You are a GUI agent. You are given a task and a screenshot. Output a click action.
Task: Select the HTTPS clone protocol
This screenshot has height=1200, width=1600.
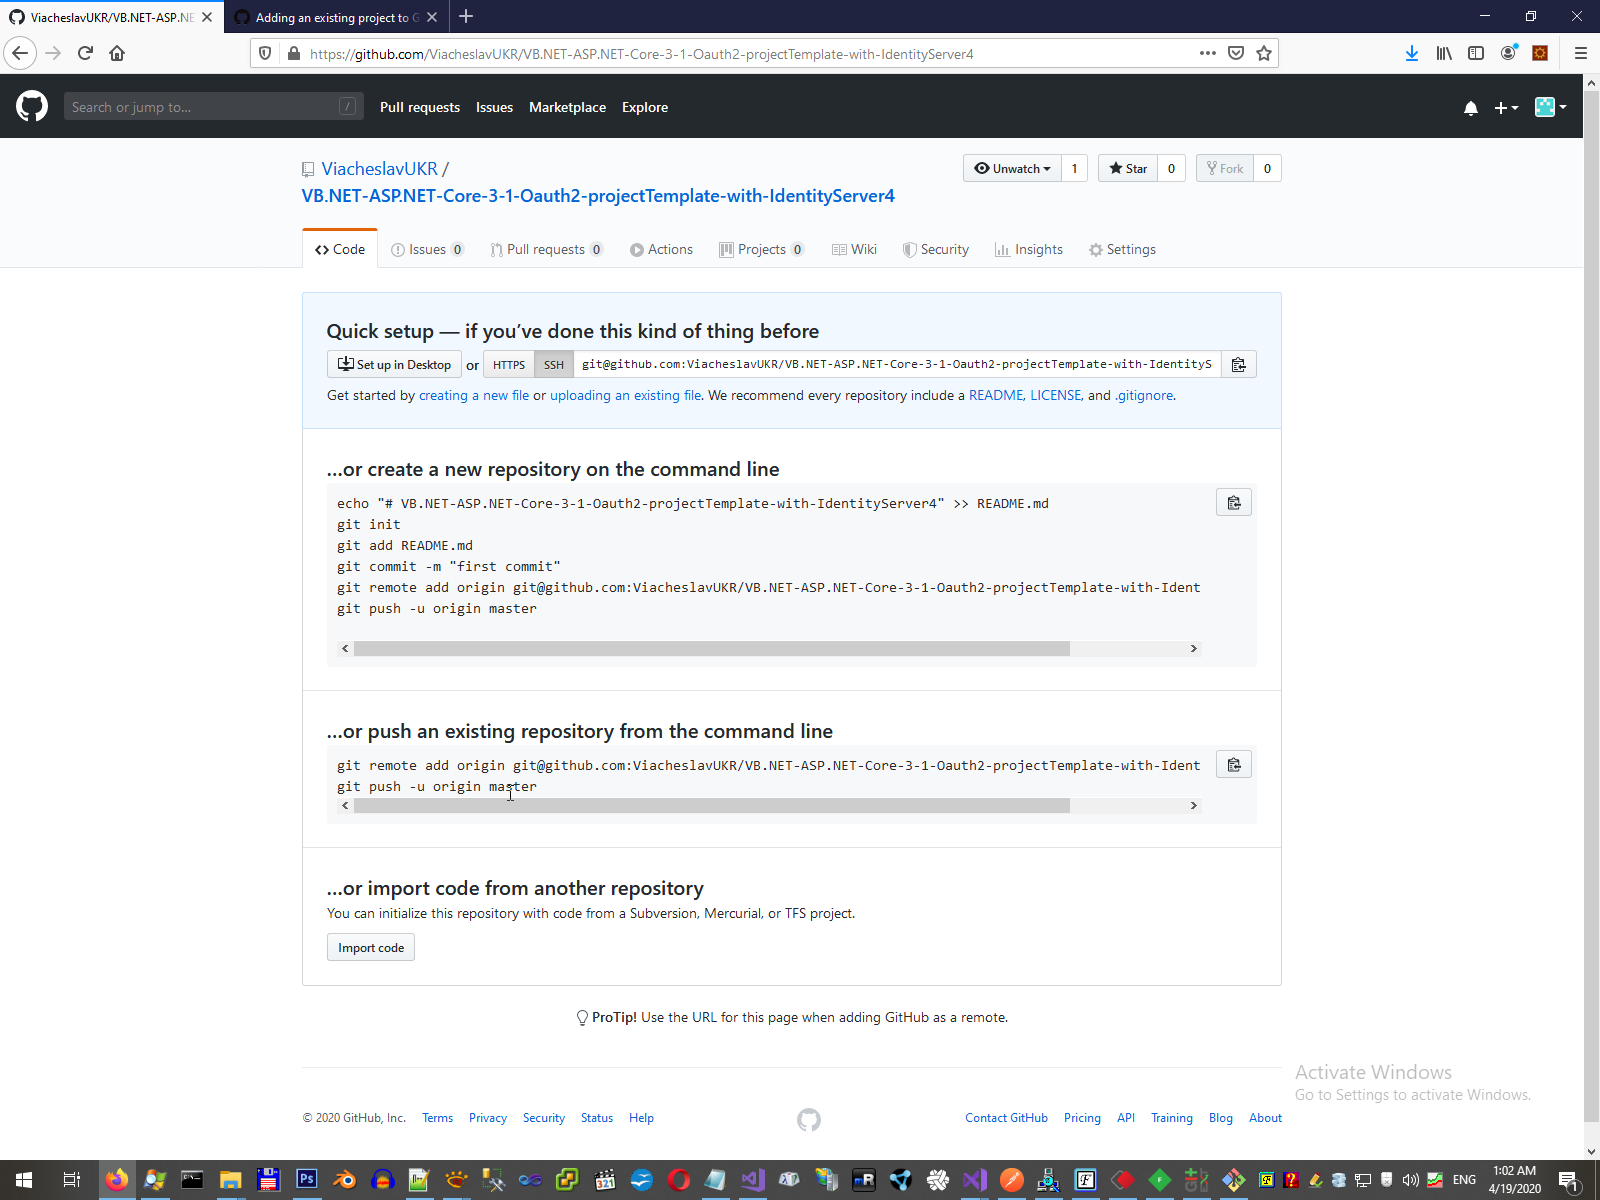[x=509, y=365]
